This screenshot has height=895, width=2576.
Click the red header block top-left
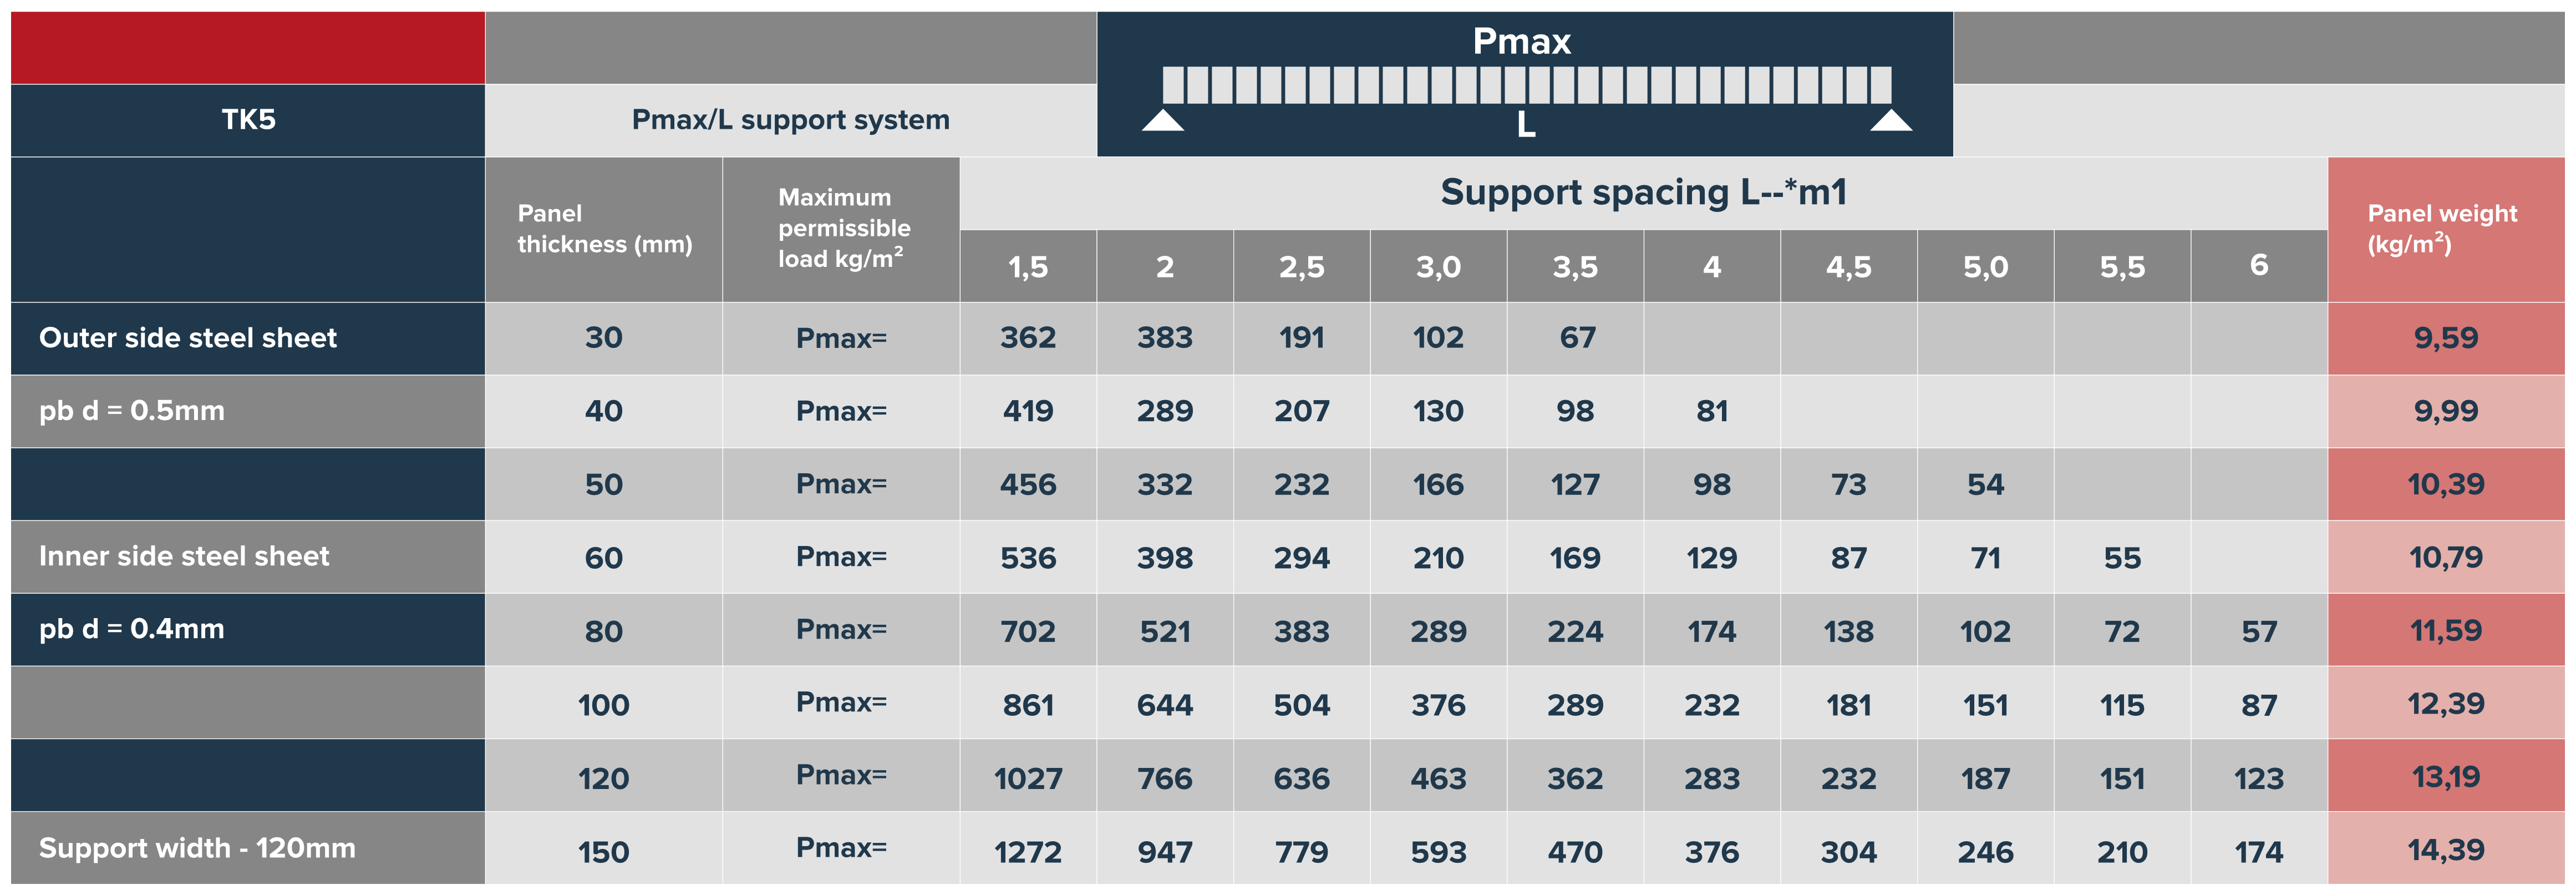(248, 47)
